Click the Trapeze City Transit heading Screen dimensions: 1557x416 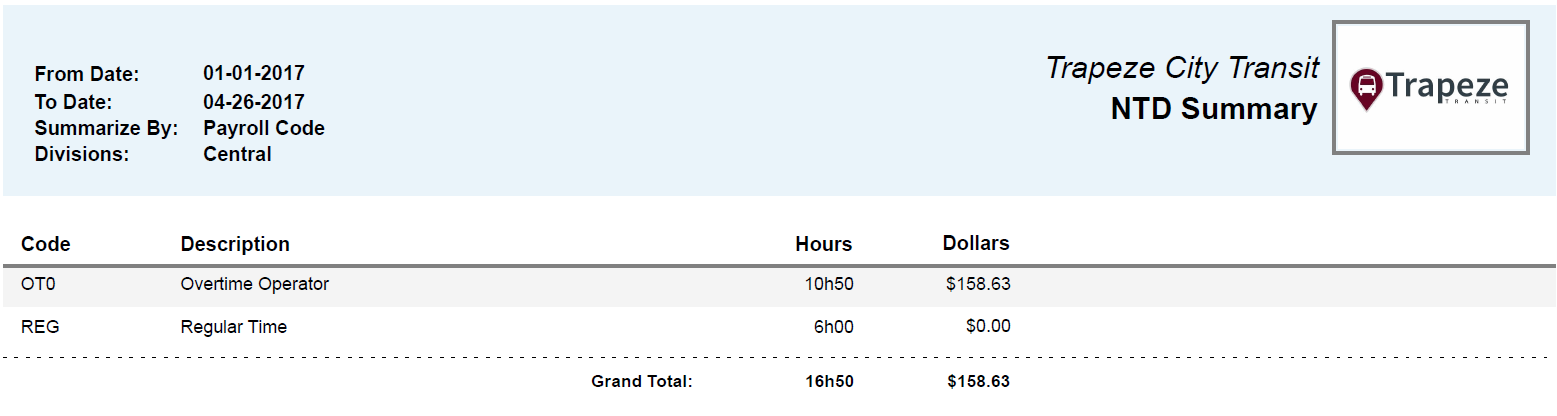pyautogui.click(x=1182, y=68)
